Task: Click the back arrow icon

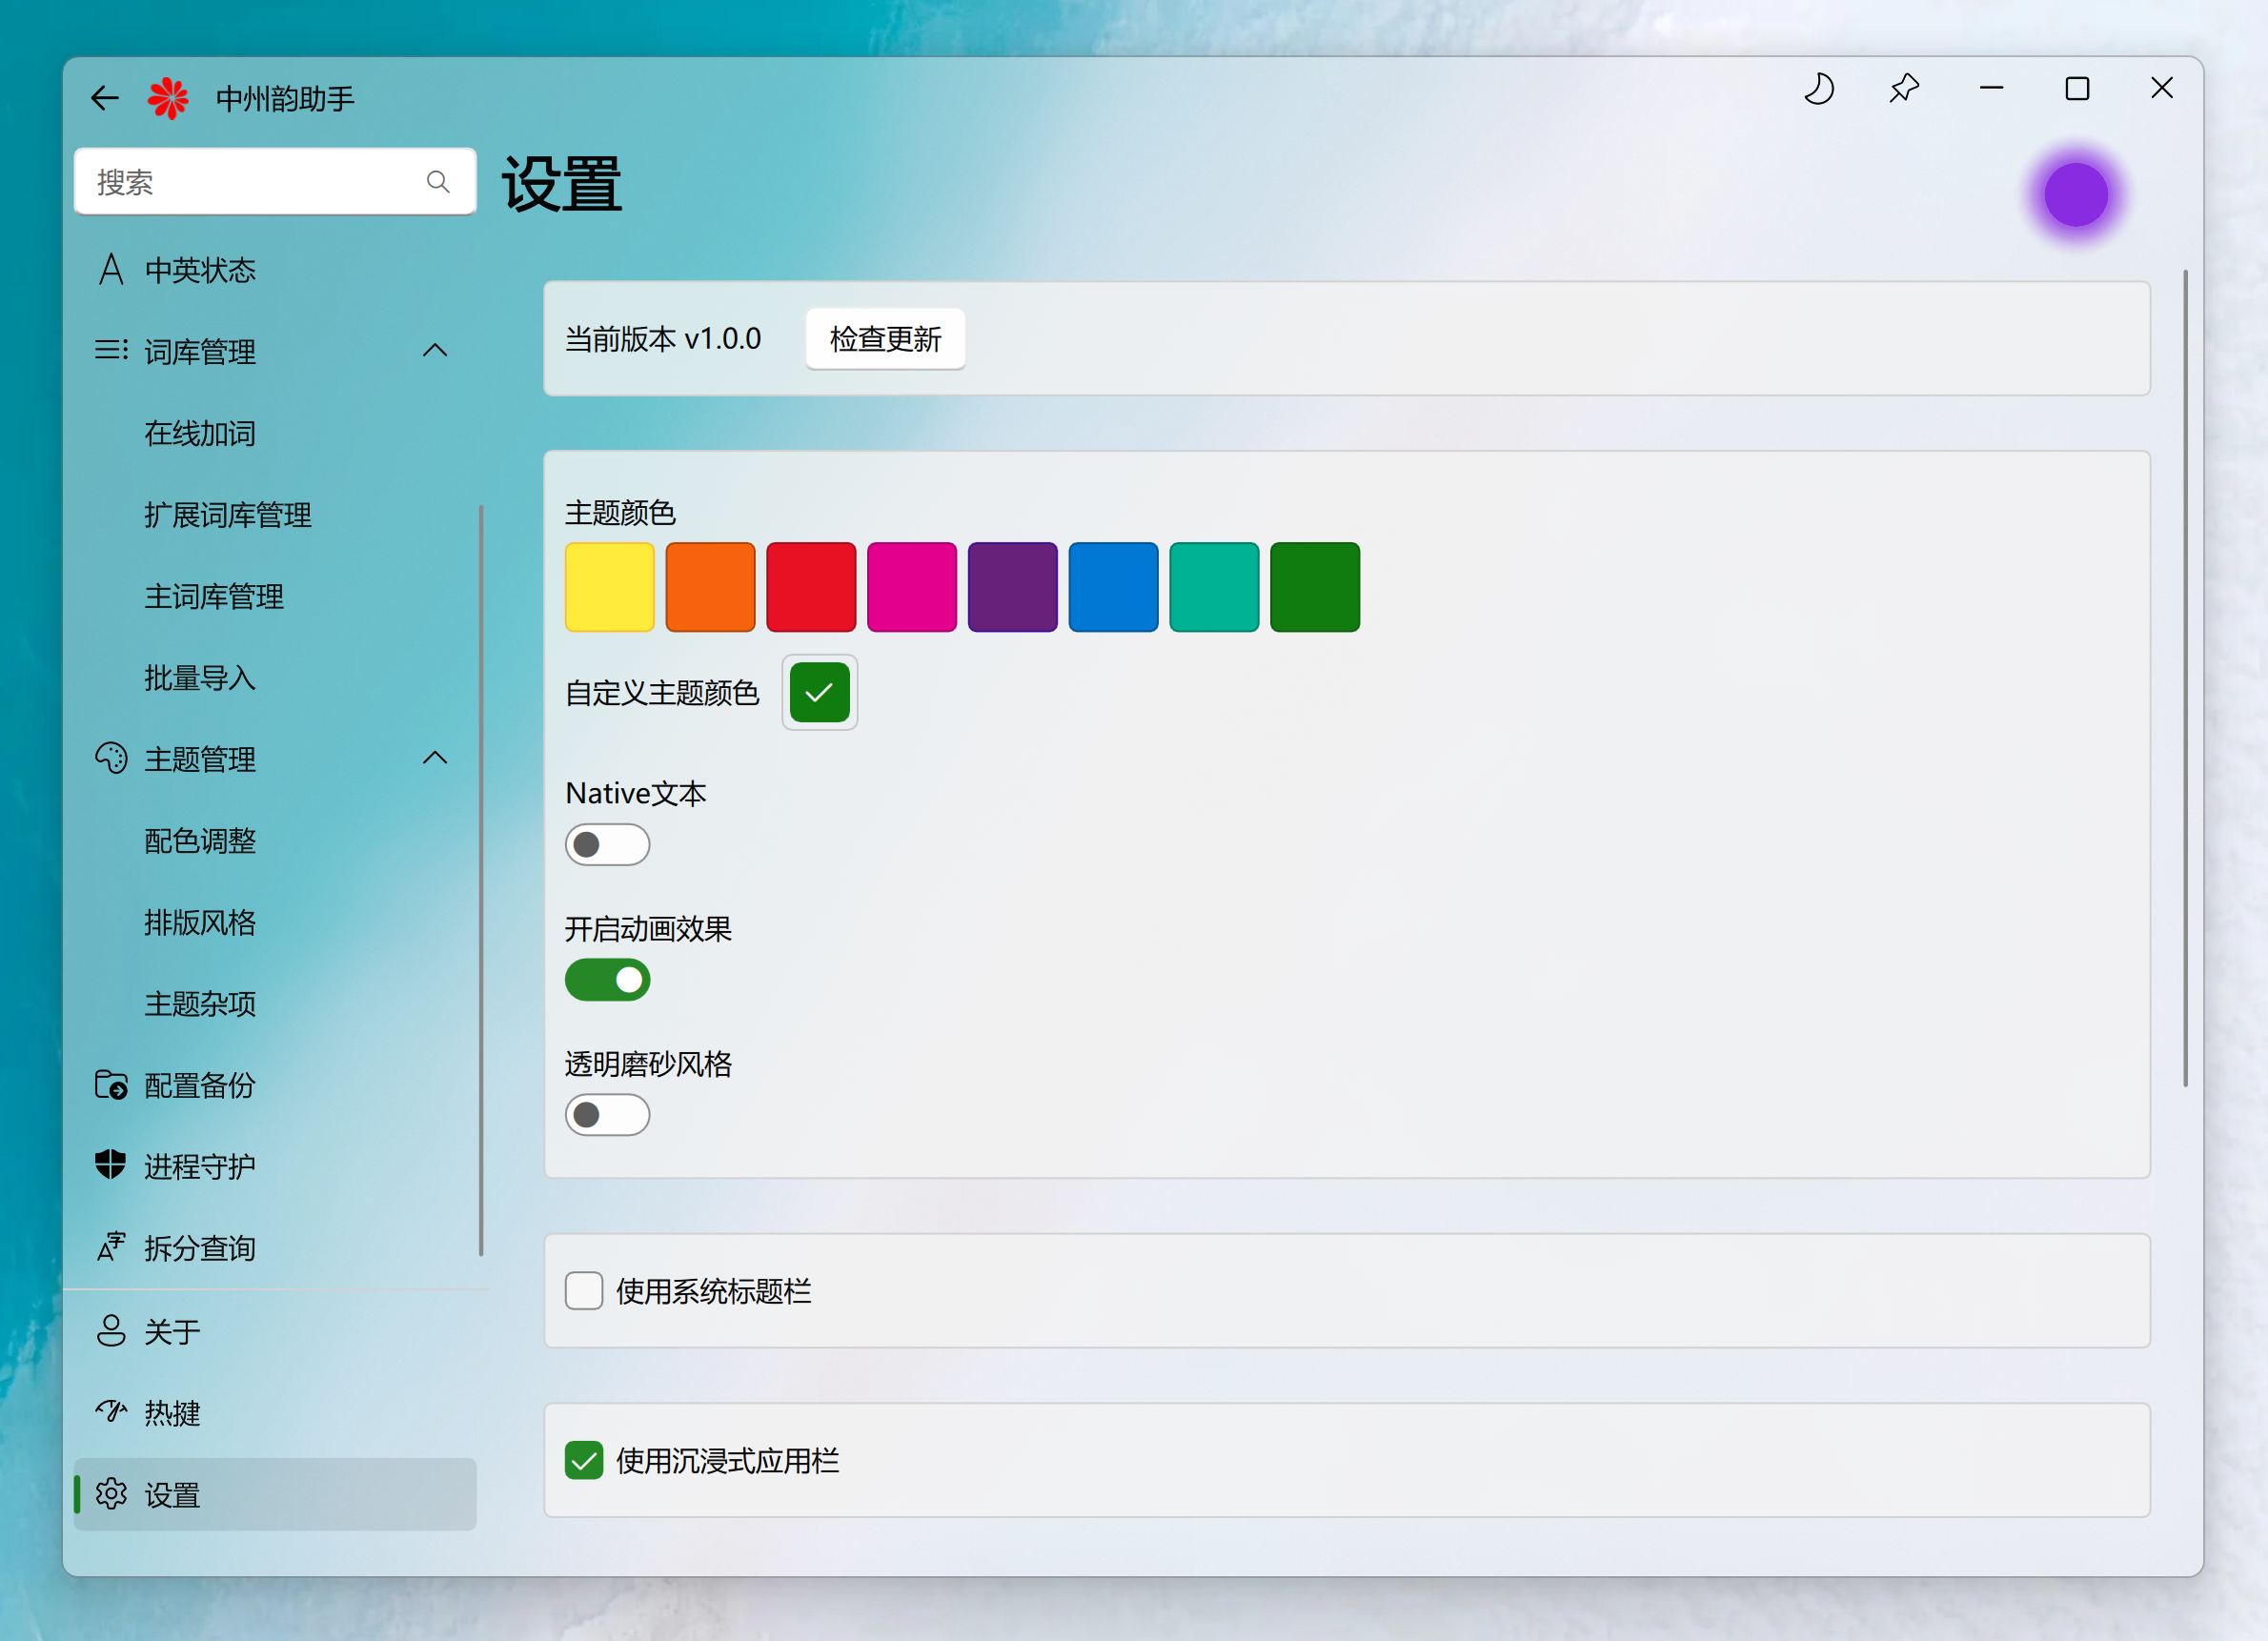Action: [x=105, y=98]
